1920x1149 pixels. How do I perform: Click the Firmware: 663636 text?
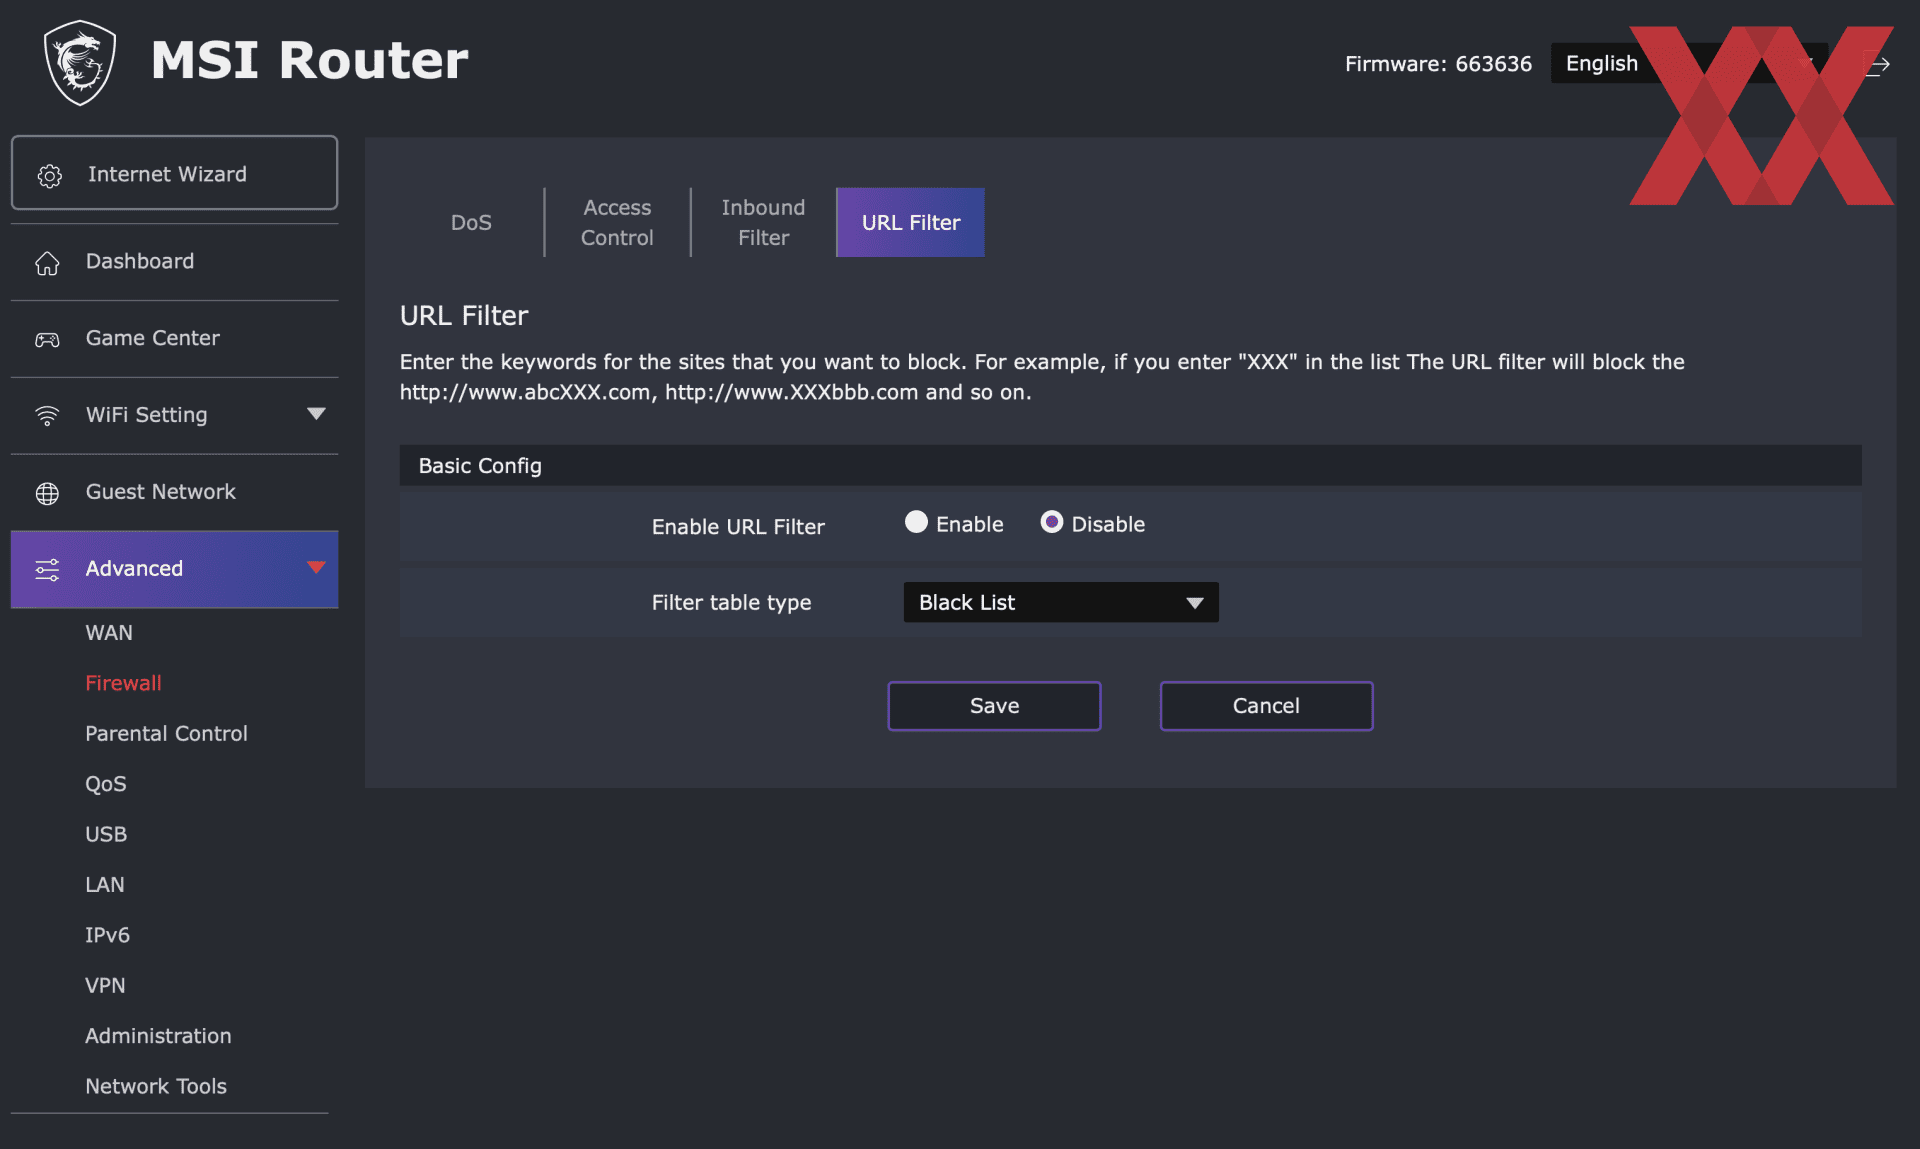[1438, 64]
